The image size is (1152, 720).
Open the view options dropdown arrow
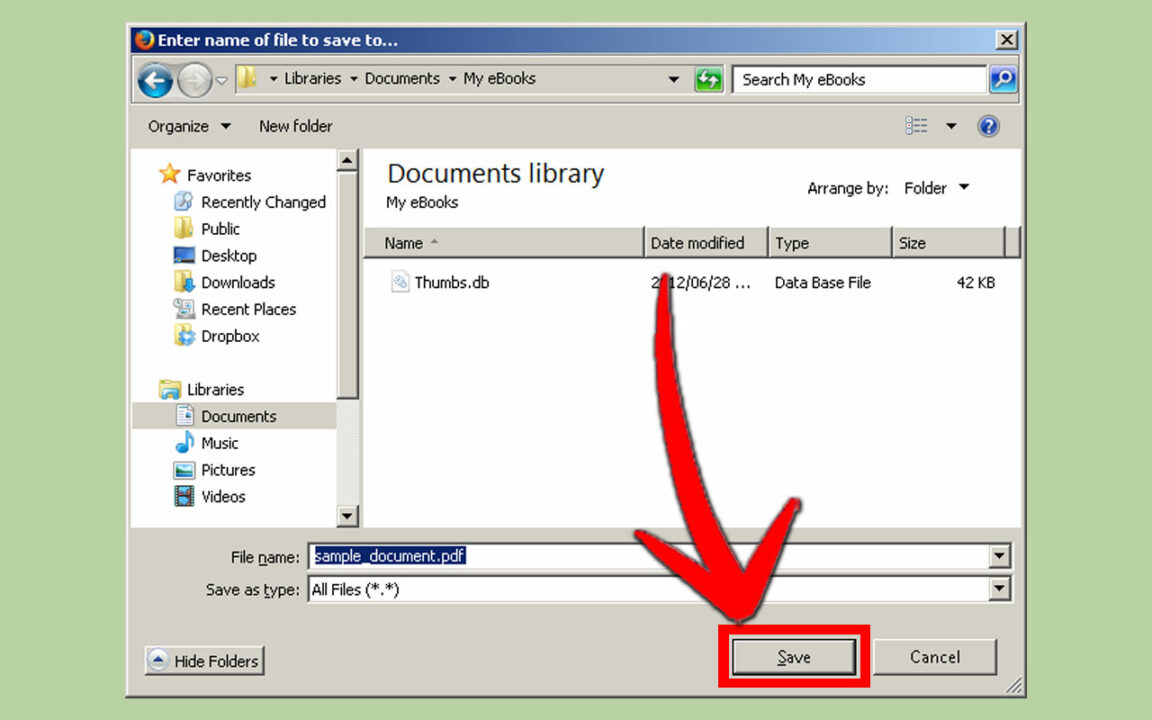pyautogui.click(x=951, y=126)
